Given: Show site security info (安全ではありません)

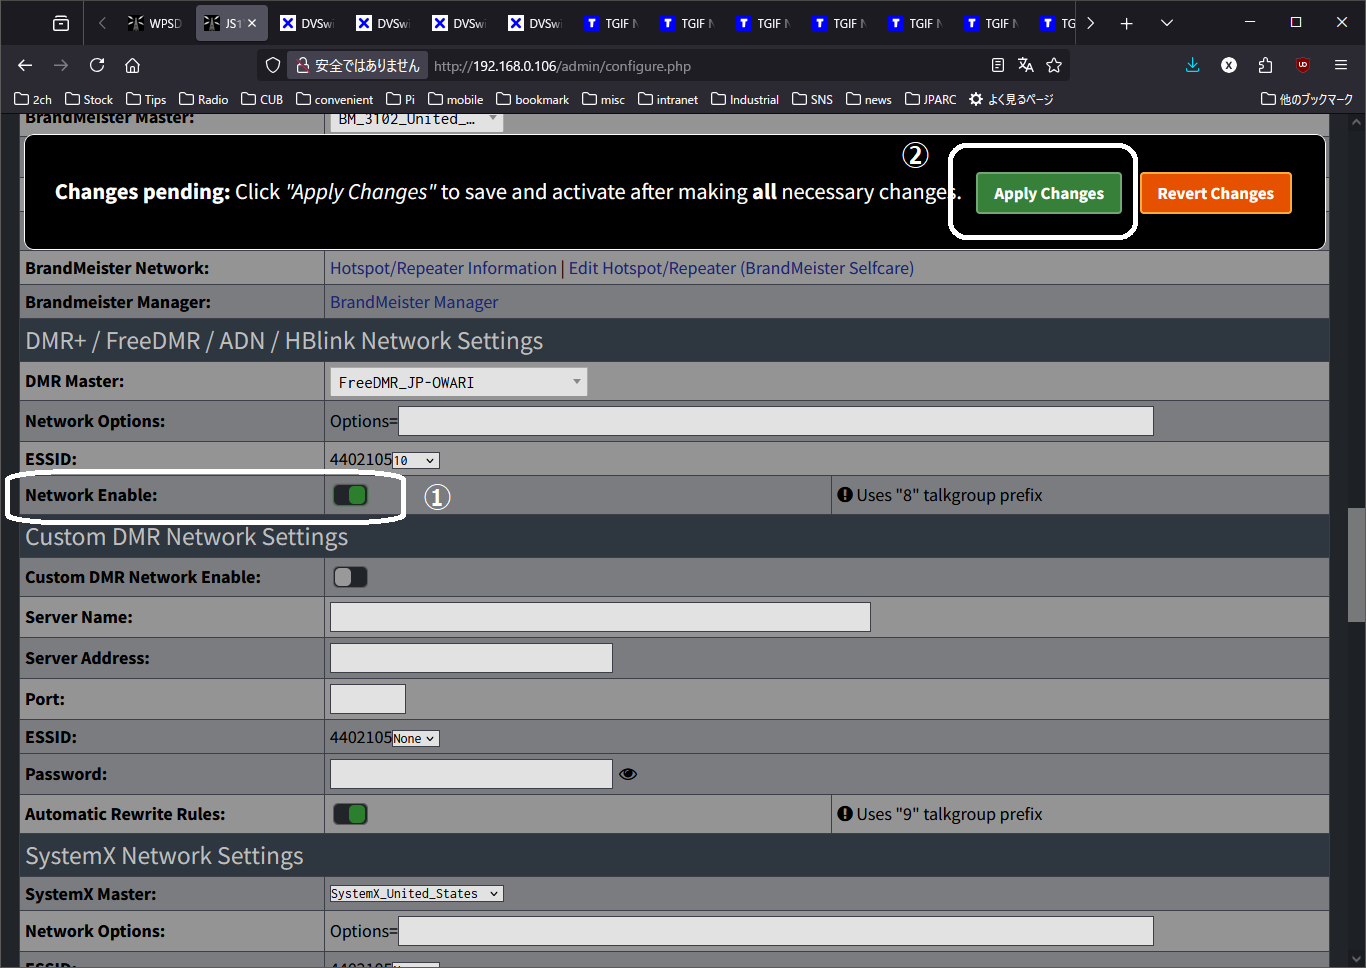Looking at the screenshot, I should point(358,65).
